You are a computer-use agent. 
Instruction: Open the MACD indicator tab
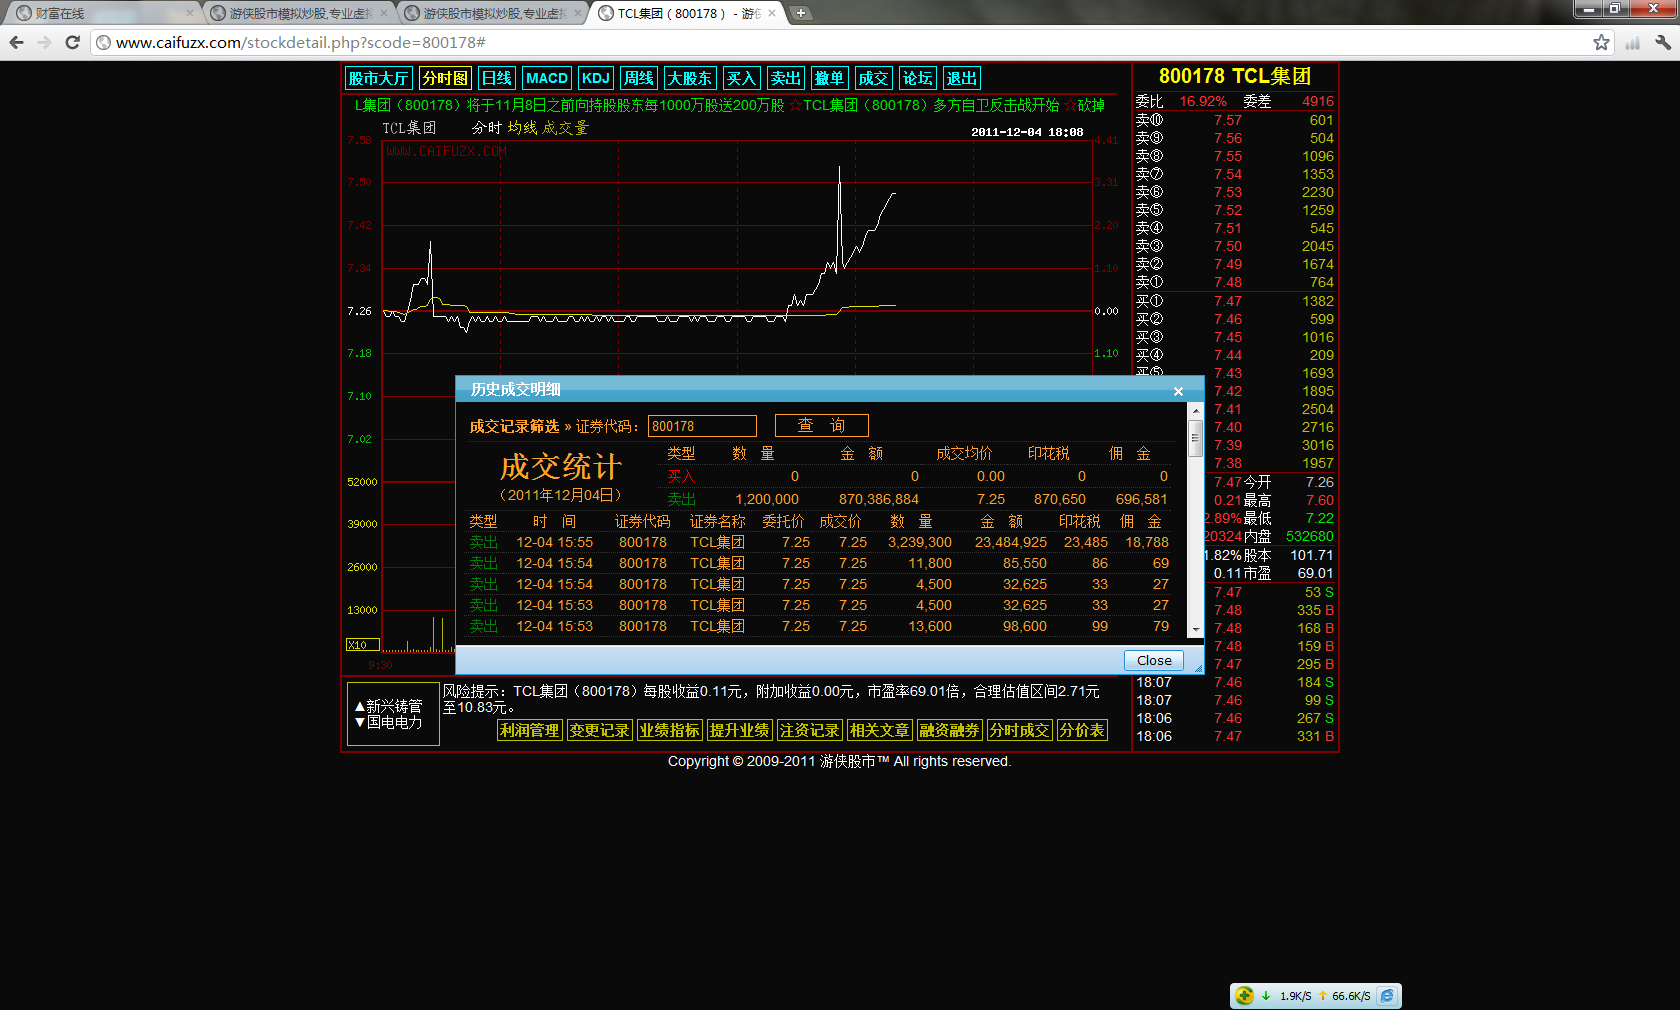(546, 78)
